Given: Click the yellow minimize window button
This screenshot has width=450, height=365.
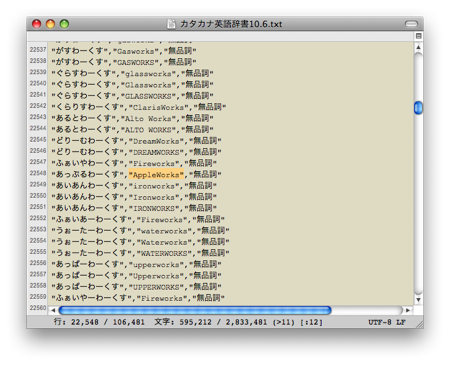Looking at the screenshot, I should pyautogui.click(x=50, y=24).
